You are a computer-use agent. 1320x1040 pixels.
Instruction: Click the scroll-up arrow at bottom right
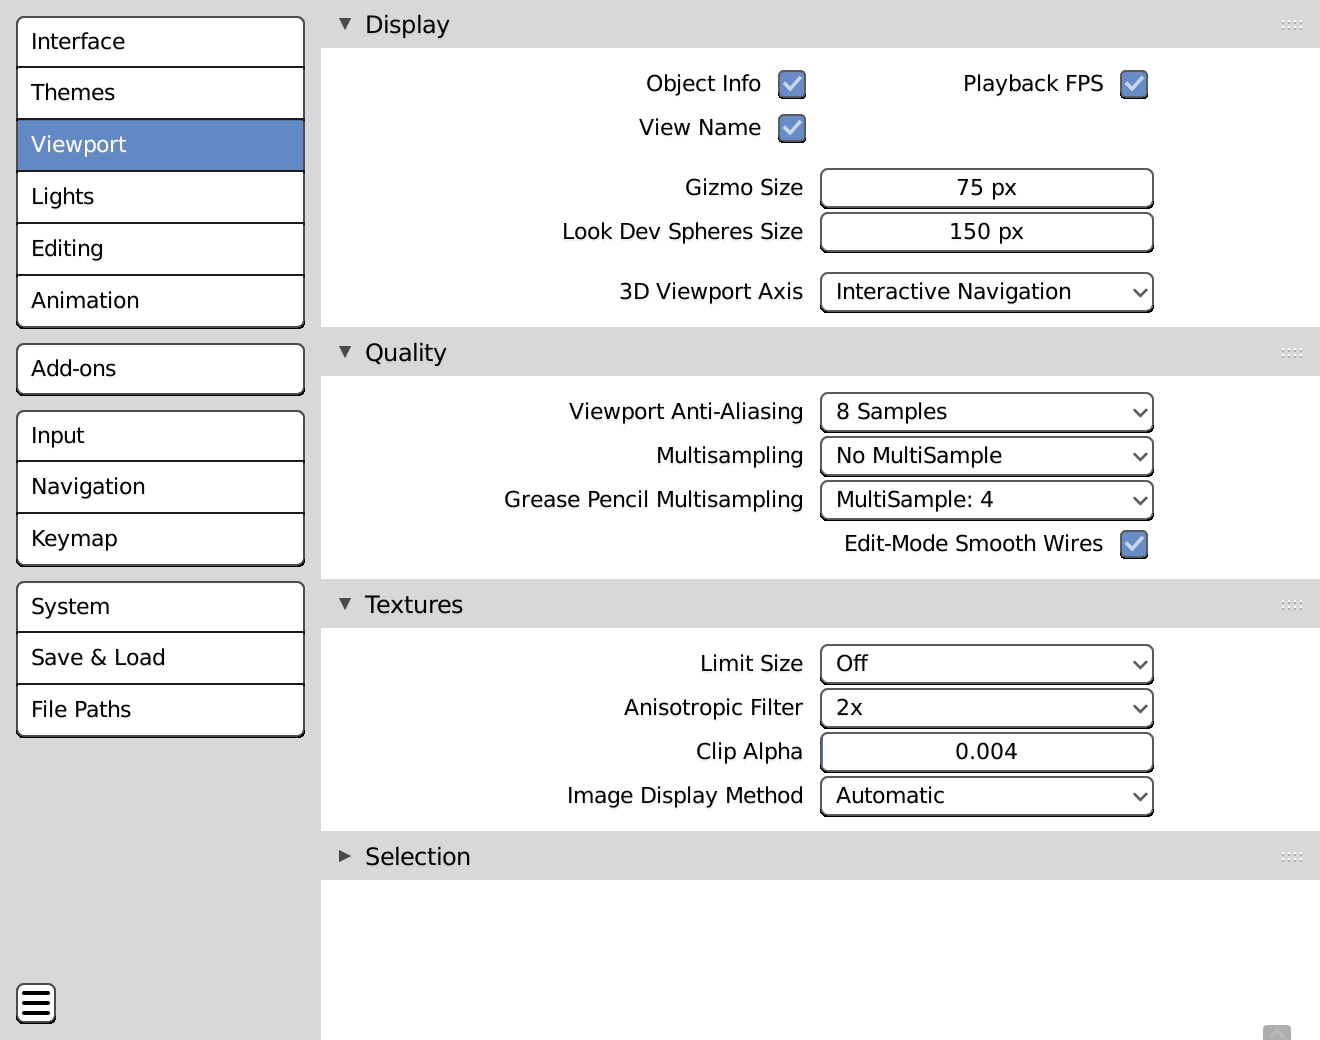(x=1276, y=1032)
